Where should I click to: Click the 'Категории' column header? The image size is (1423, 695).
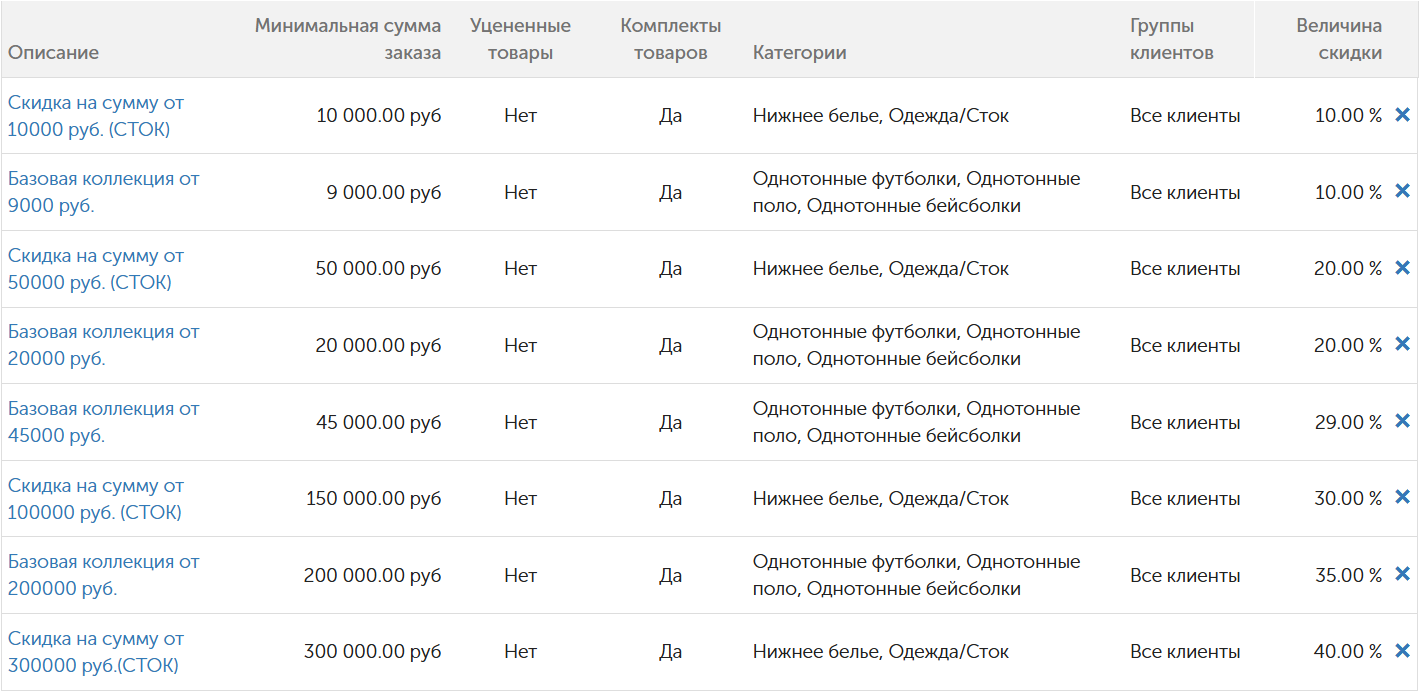pyautogui.click(x=799, y=53)
